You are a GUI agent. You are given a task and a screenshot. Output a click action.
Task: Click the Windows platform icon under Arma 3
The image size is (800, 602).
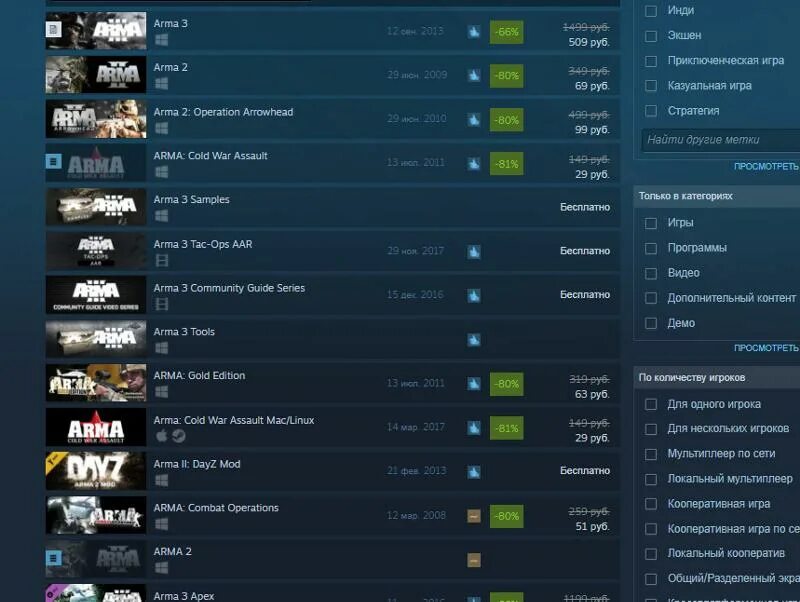161,40
